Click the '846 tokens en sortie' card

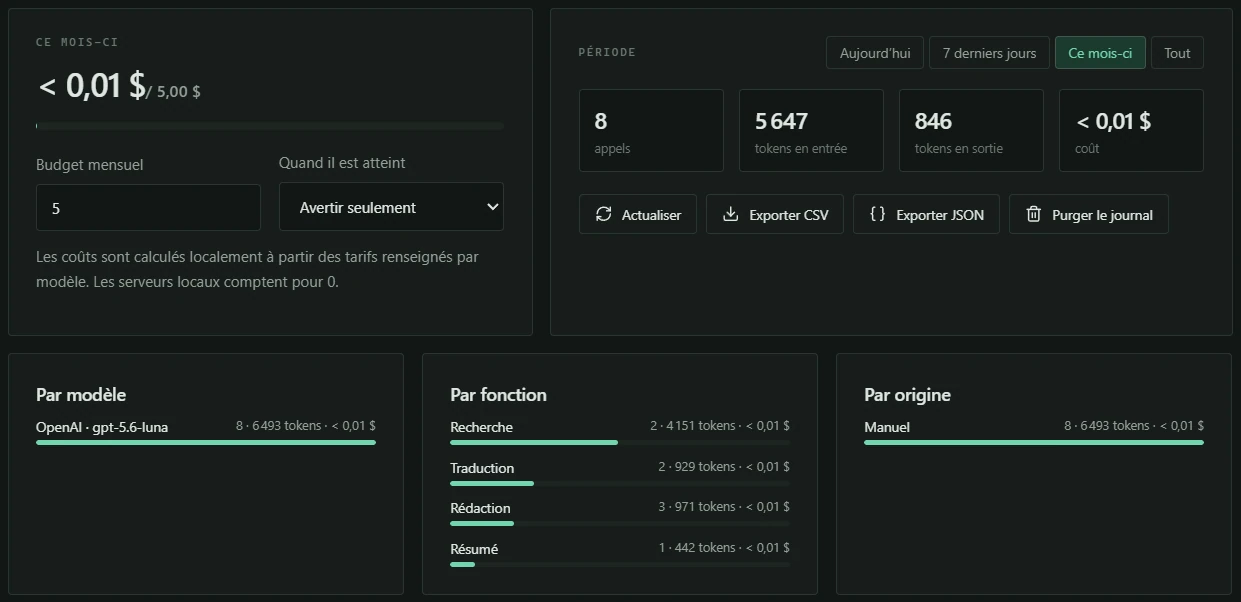971,130
